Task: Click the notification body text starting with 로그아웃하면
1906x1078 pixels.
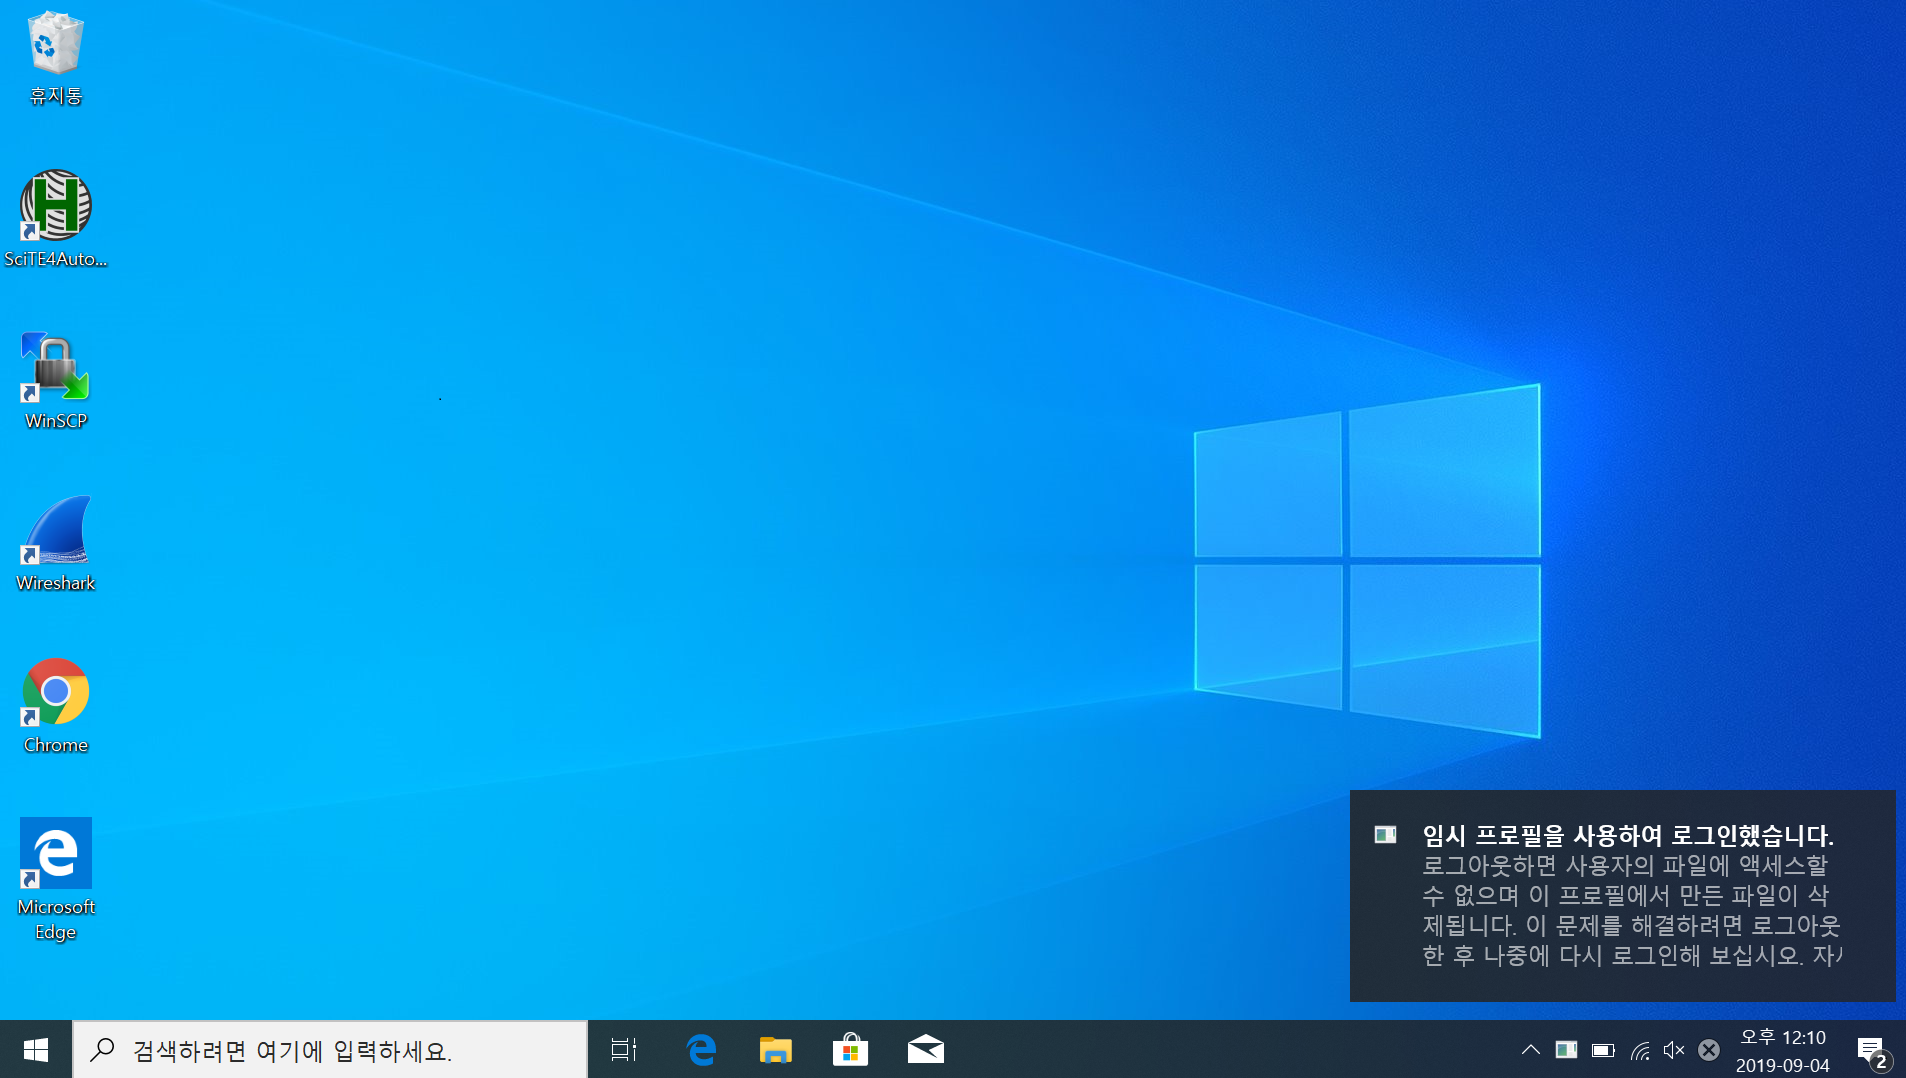Action: (1632, 910)
